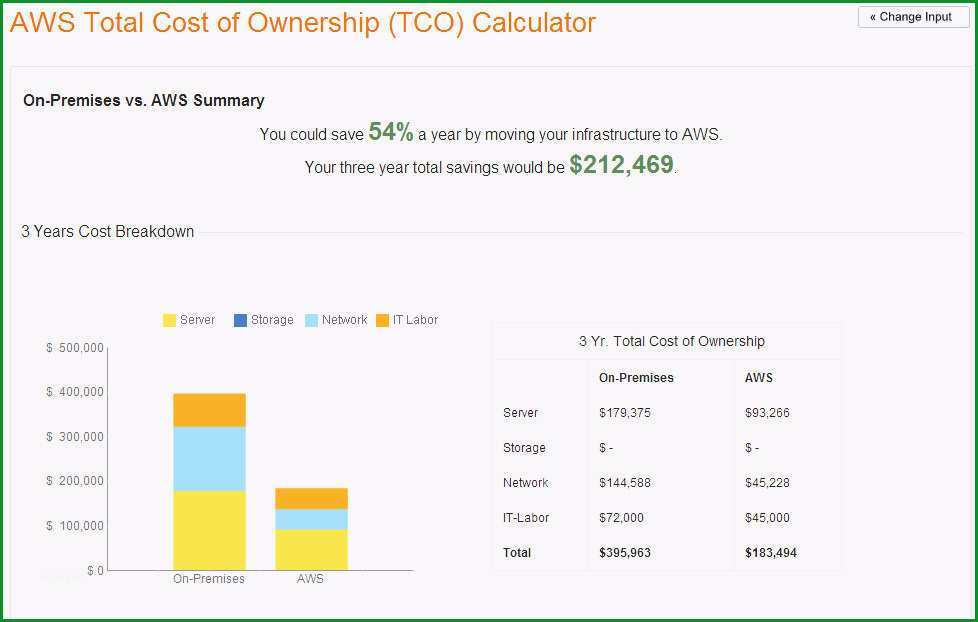This screenshot has height=622, width=978.
Task: Click the $ 500,000 y-axis label
Action: click(75, 347)
